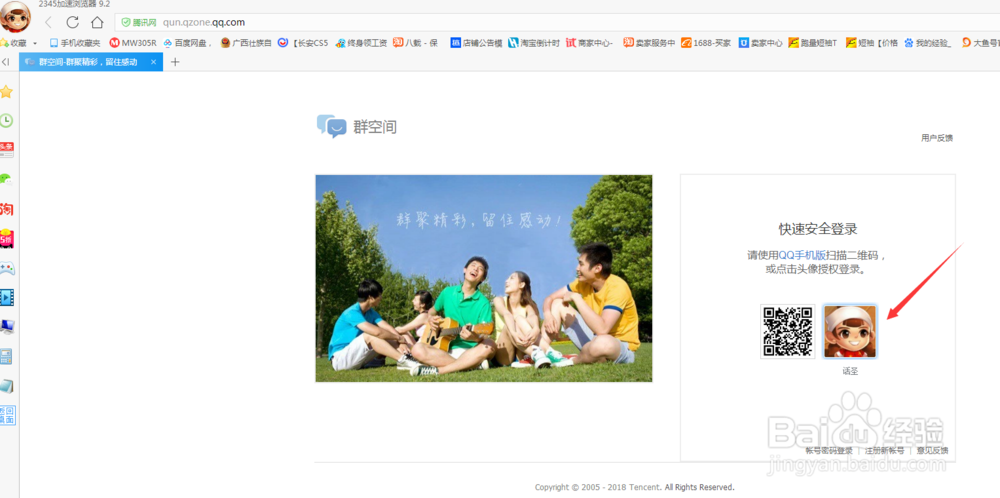The image size is (1000, 498).
Task: Open the 短袖【价格 bookmark
Action: [x=871, y=43]
